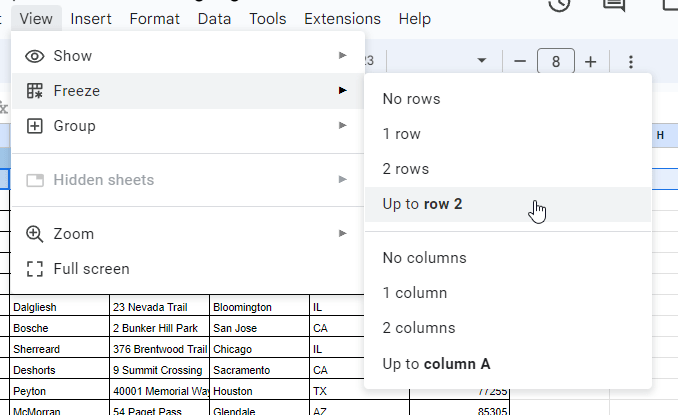This screenshot has height=415, width=678.
Task: Click the Full screen brackets icon
Action: coord(35,269)
